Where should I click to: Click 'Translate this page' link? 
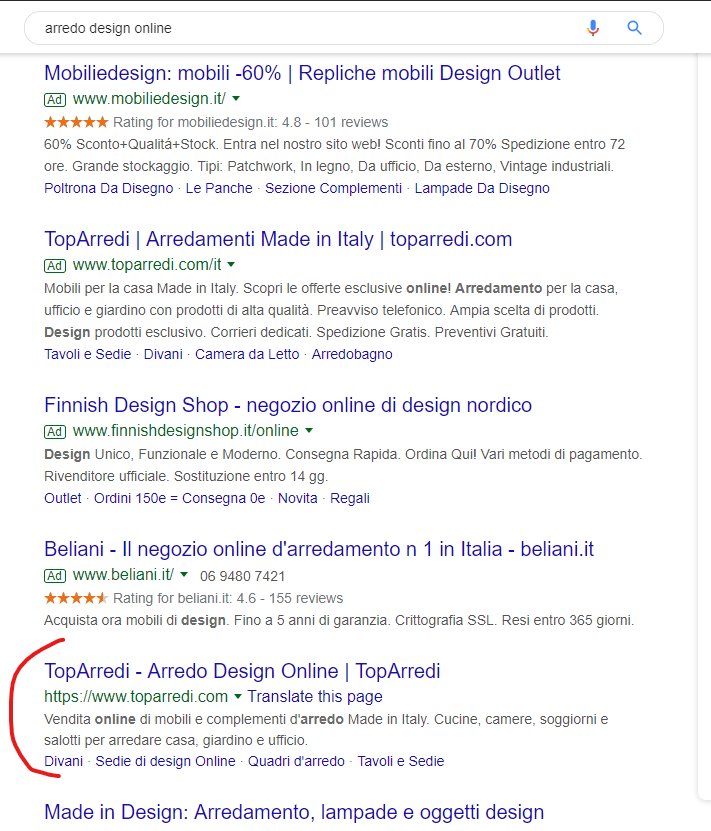[x=315, y=696]
